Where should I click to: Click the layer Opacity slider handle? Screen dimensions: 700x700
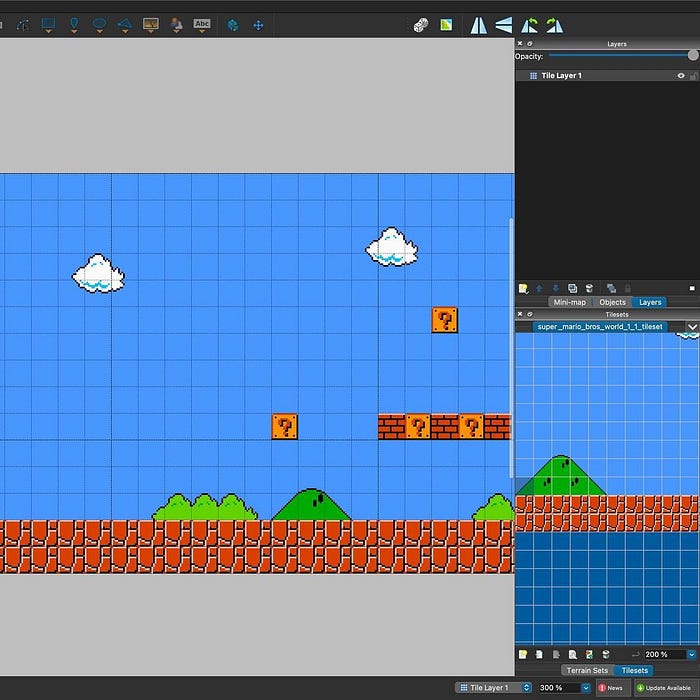[693, 56]
